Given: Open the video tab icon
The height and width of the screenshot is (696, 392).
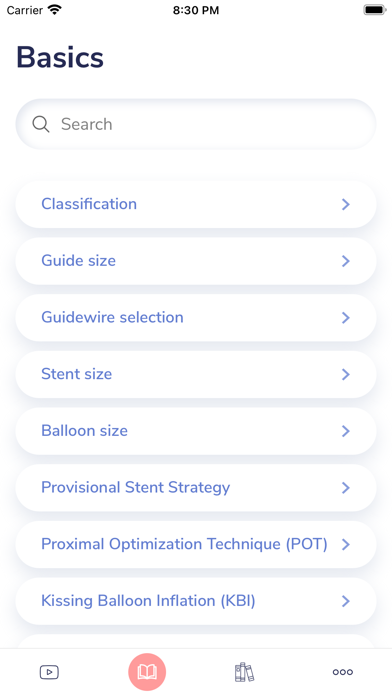Looking at the screenshot, I should click(49, 672).
